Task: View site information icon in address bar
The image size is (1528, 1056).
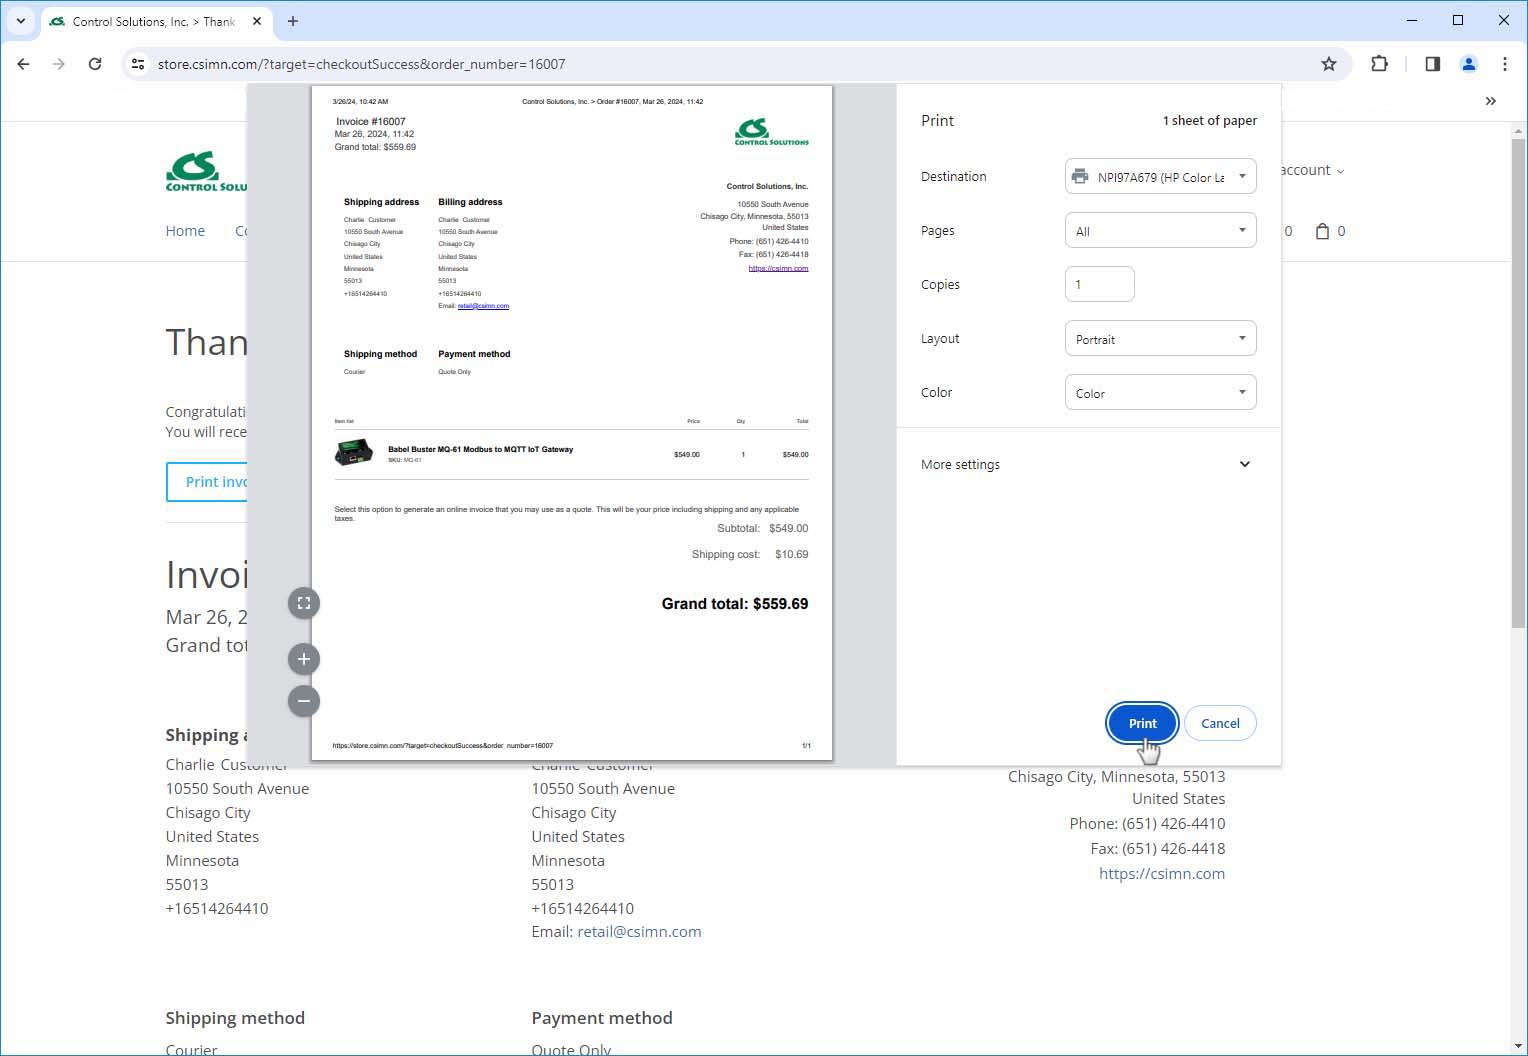Action: click(139, 64)
